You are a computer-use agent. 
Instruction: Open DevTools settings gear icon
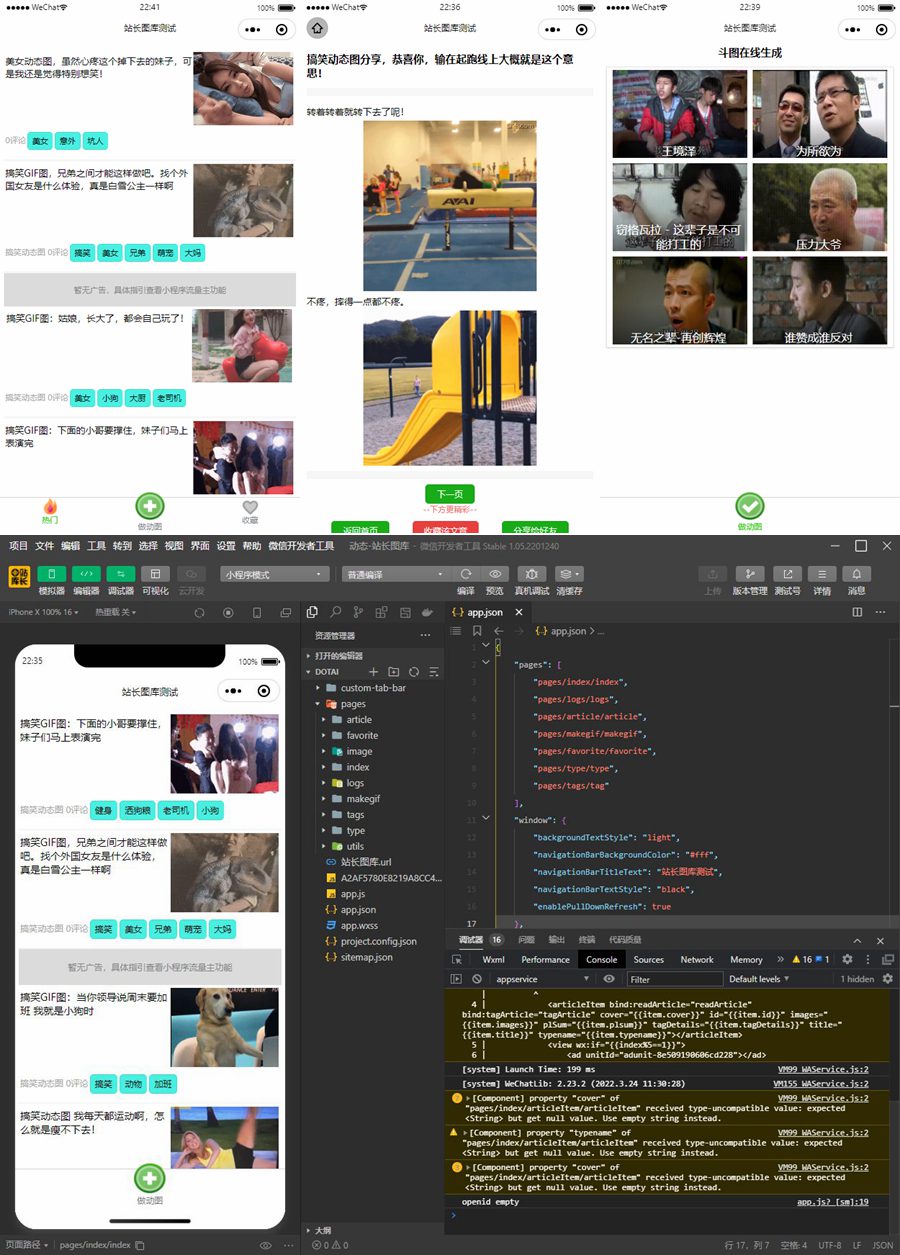point(847,959)
